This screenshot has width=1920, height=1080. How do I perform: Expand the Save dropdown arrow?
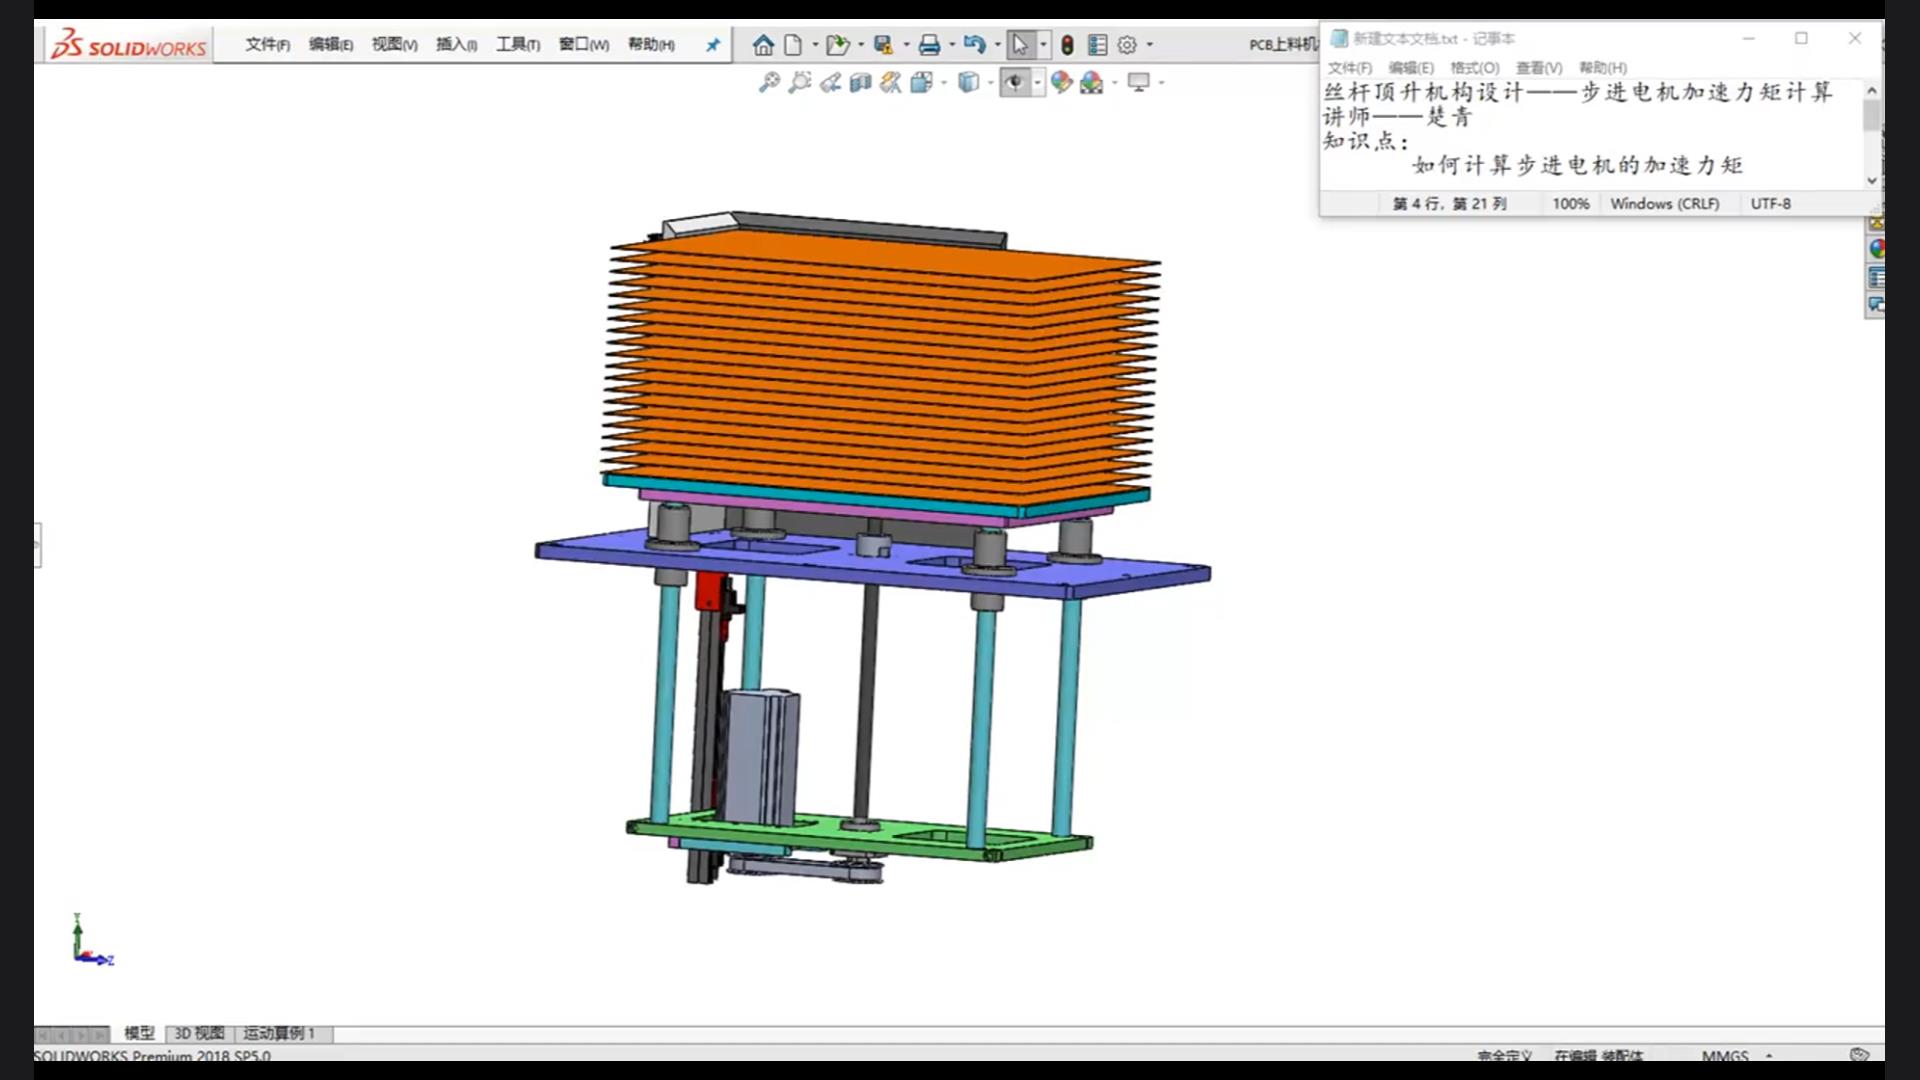[906, 45]
